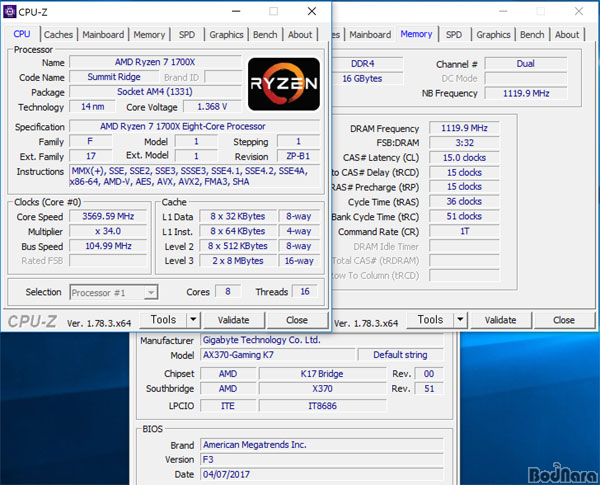
Task: Open the Caches tab in front CPU-Z window
Action: (x=58, y=34)
